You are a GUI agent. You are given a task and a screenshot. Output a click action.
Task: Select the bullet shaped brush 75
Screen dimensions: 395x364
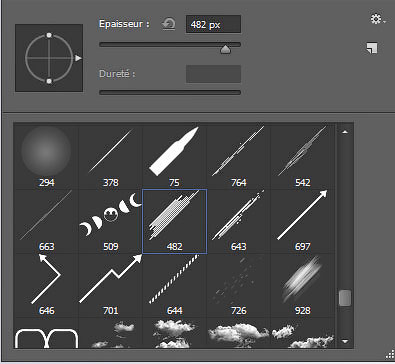(174, 157)
